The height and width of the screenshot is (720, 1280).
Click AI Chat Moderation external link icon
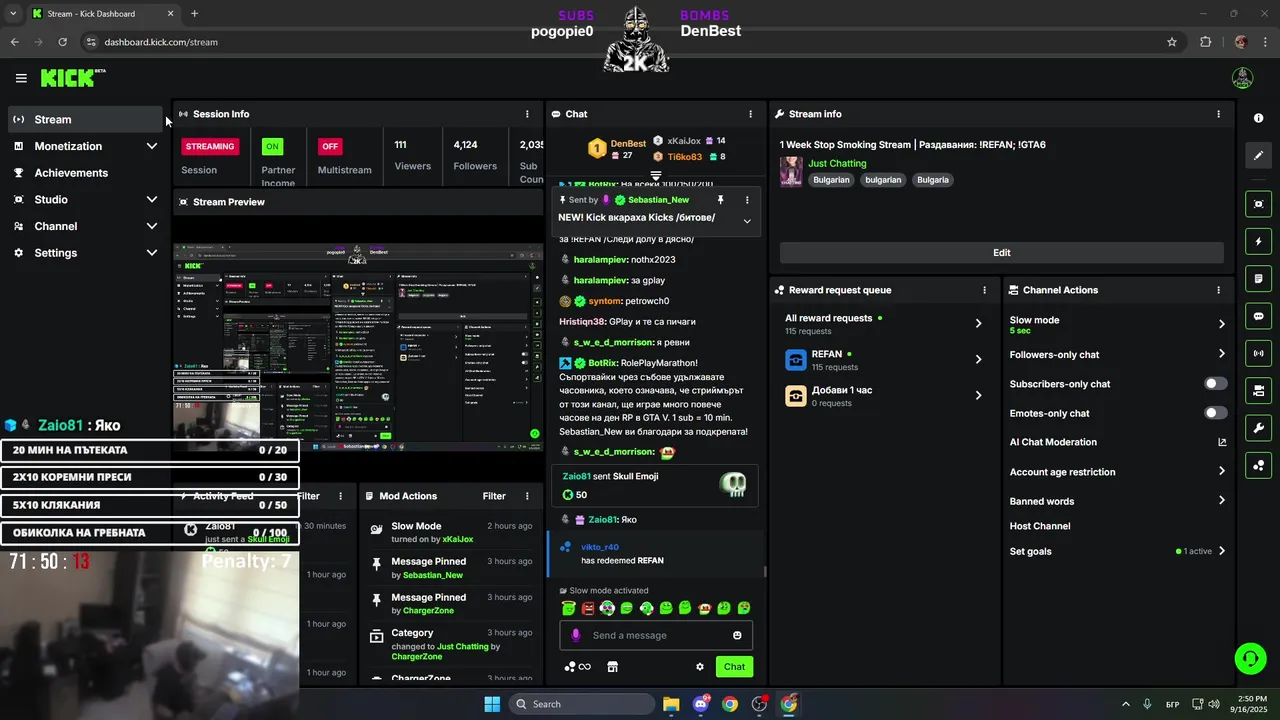tap(1222, 442)
